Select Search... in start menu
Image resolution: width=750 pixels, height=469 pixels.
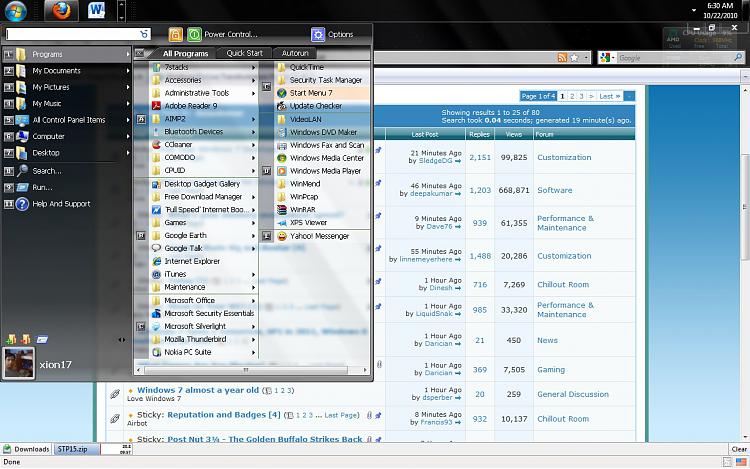click(x=47, y=171)
